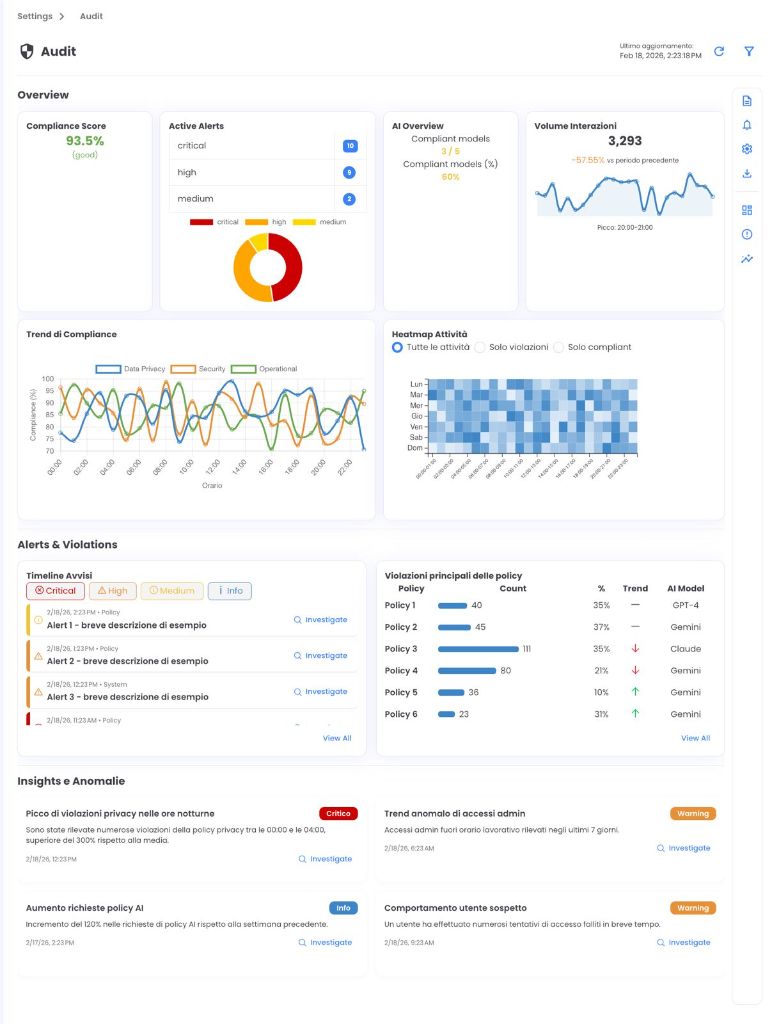This screenshot has width=772, height=1024.
Task: Investigate the Trend anomalo di accessi admin insight
Action: [x=684, y=848]
